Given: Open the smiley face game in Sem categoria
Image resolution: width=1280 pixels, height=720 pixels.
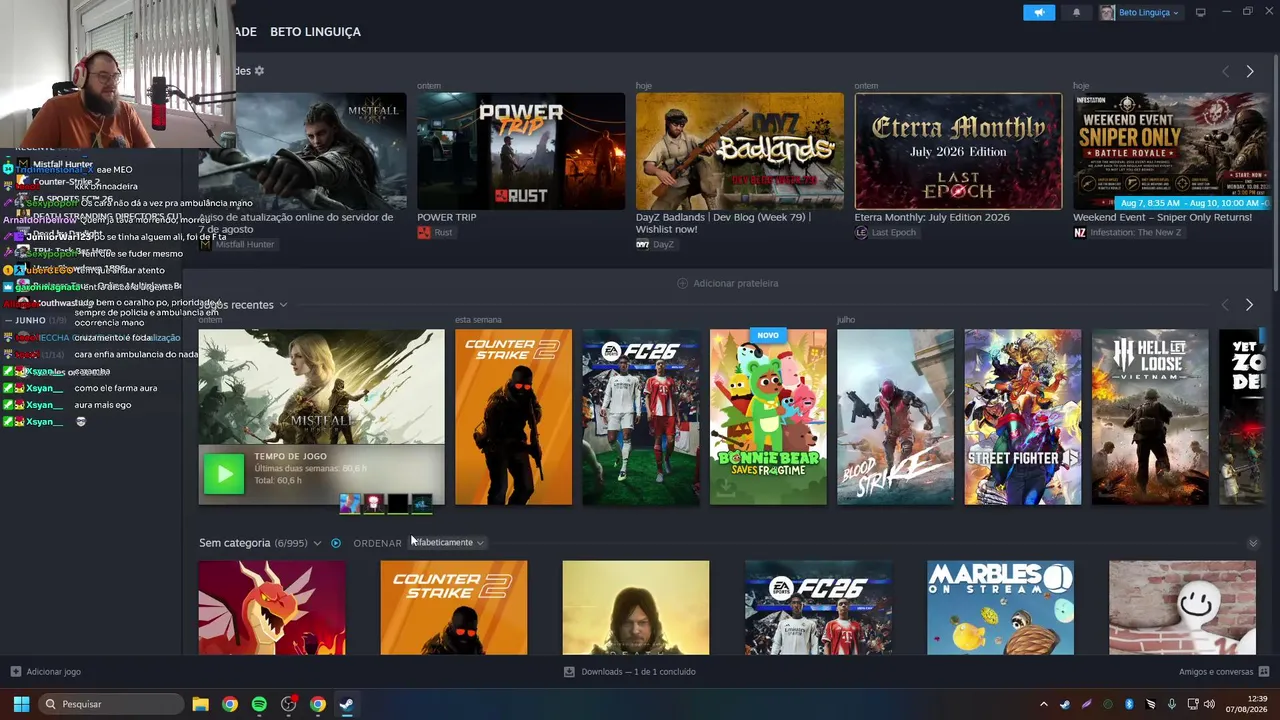Looking at the screenshot, I should [x=1182, y=608].
